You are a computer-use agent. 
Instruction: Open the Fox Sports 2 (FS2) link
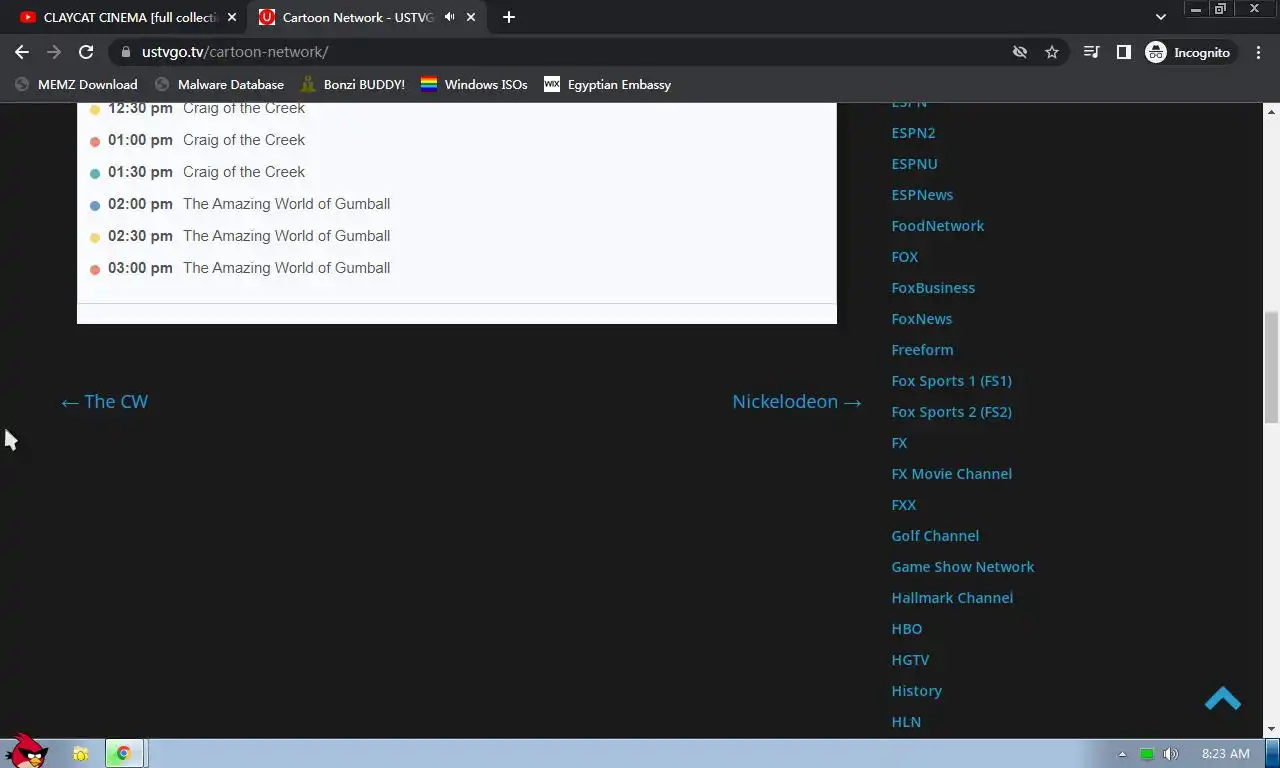(951, 411)
